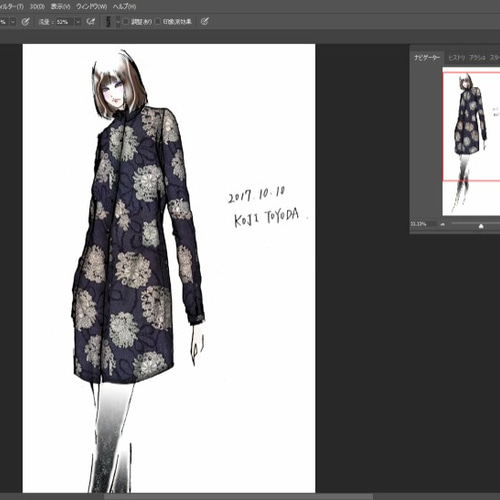This screenshot has height=500, width=500.
Task: Open the sample preset dropdown before 調整あり
Action: [x=118, y=22]
